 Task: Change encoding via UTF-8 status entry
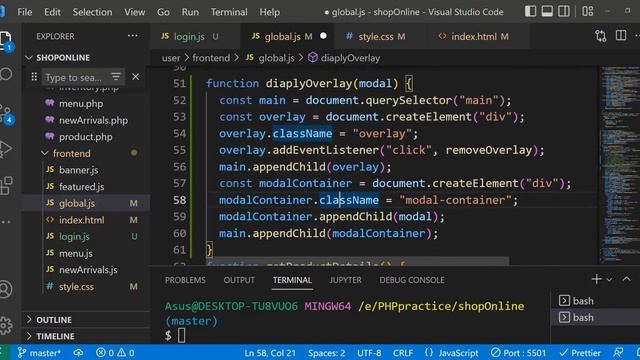(x=369, y=353)
